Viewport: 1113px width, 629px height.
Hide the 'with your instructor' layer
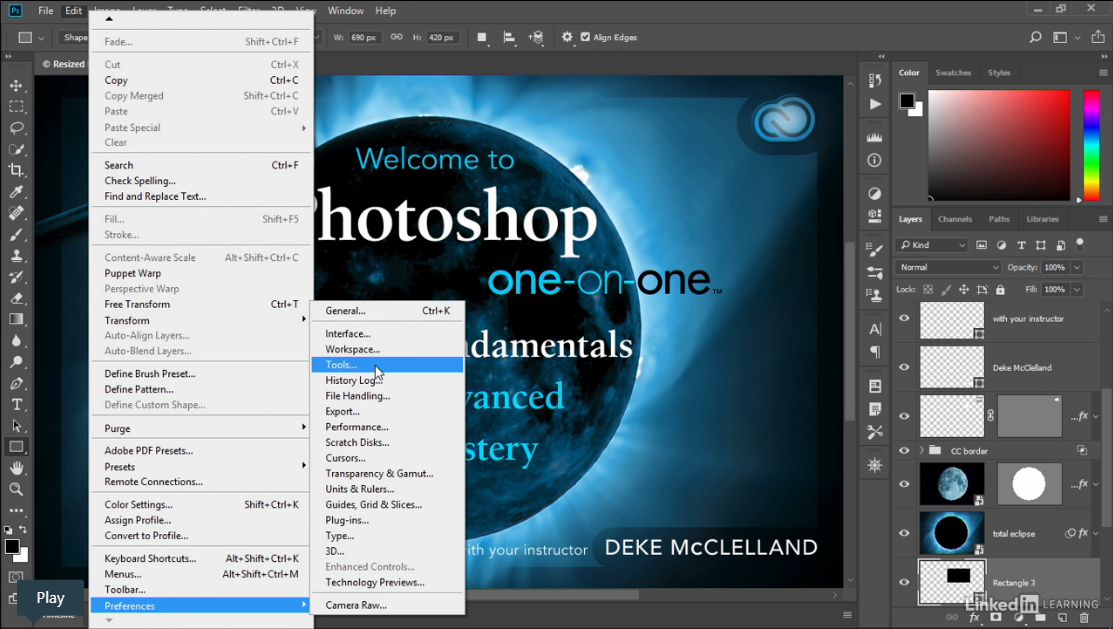904,319
